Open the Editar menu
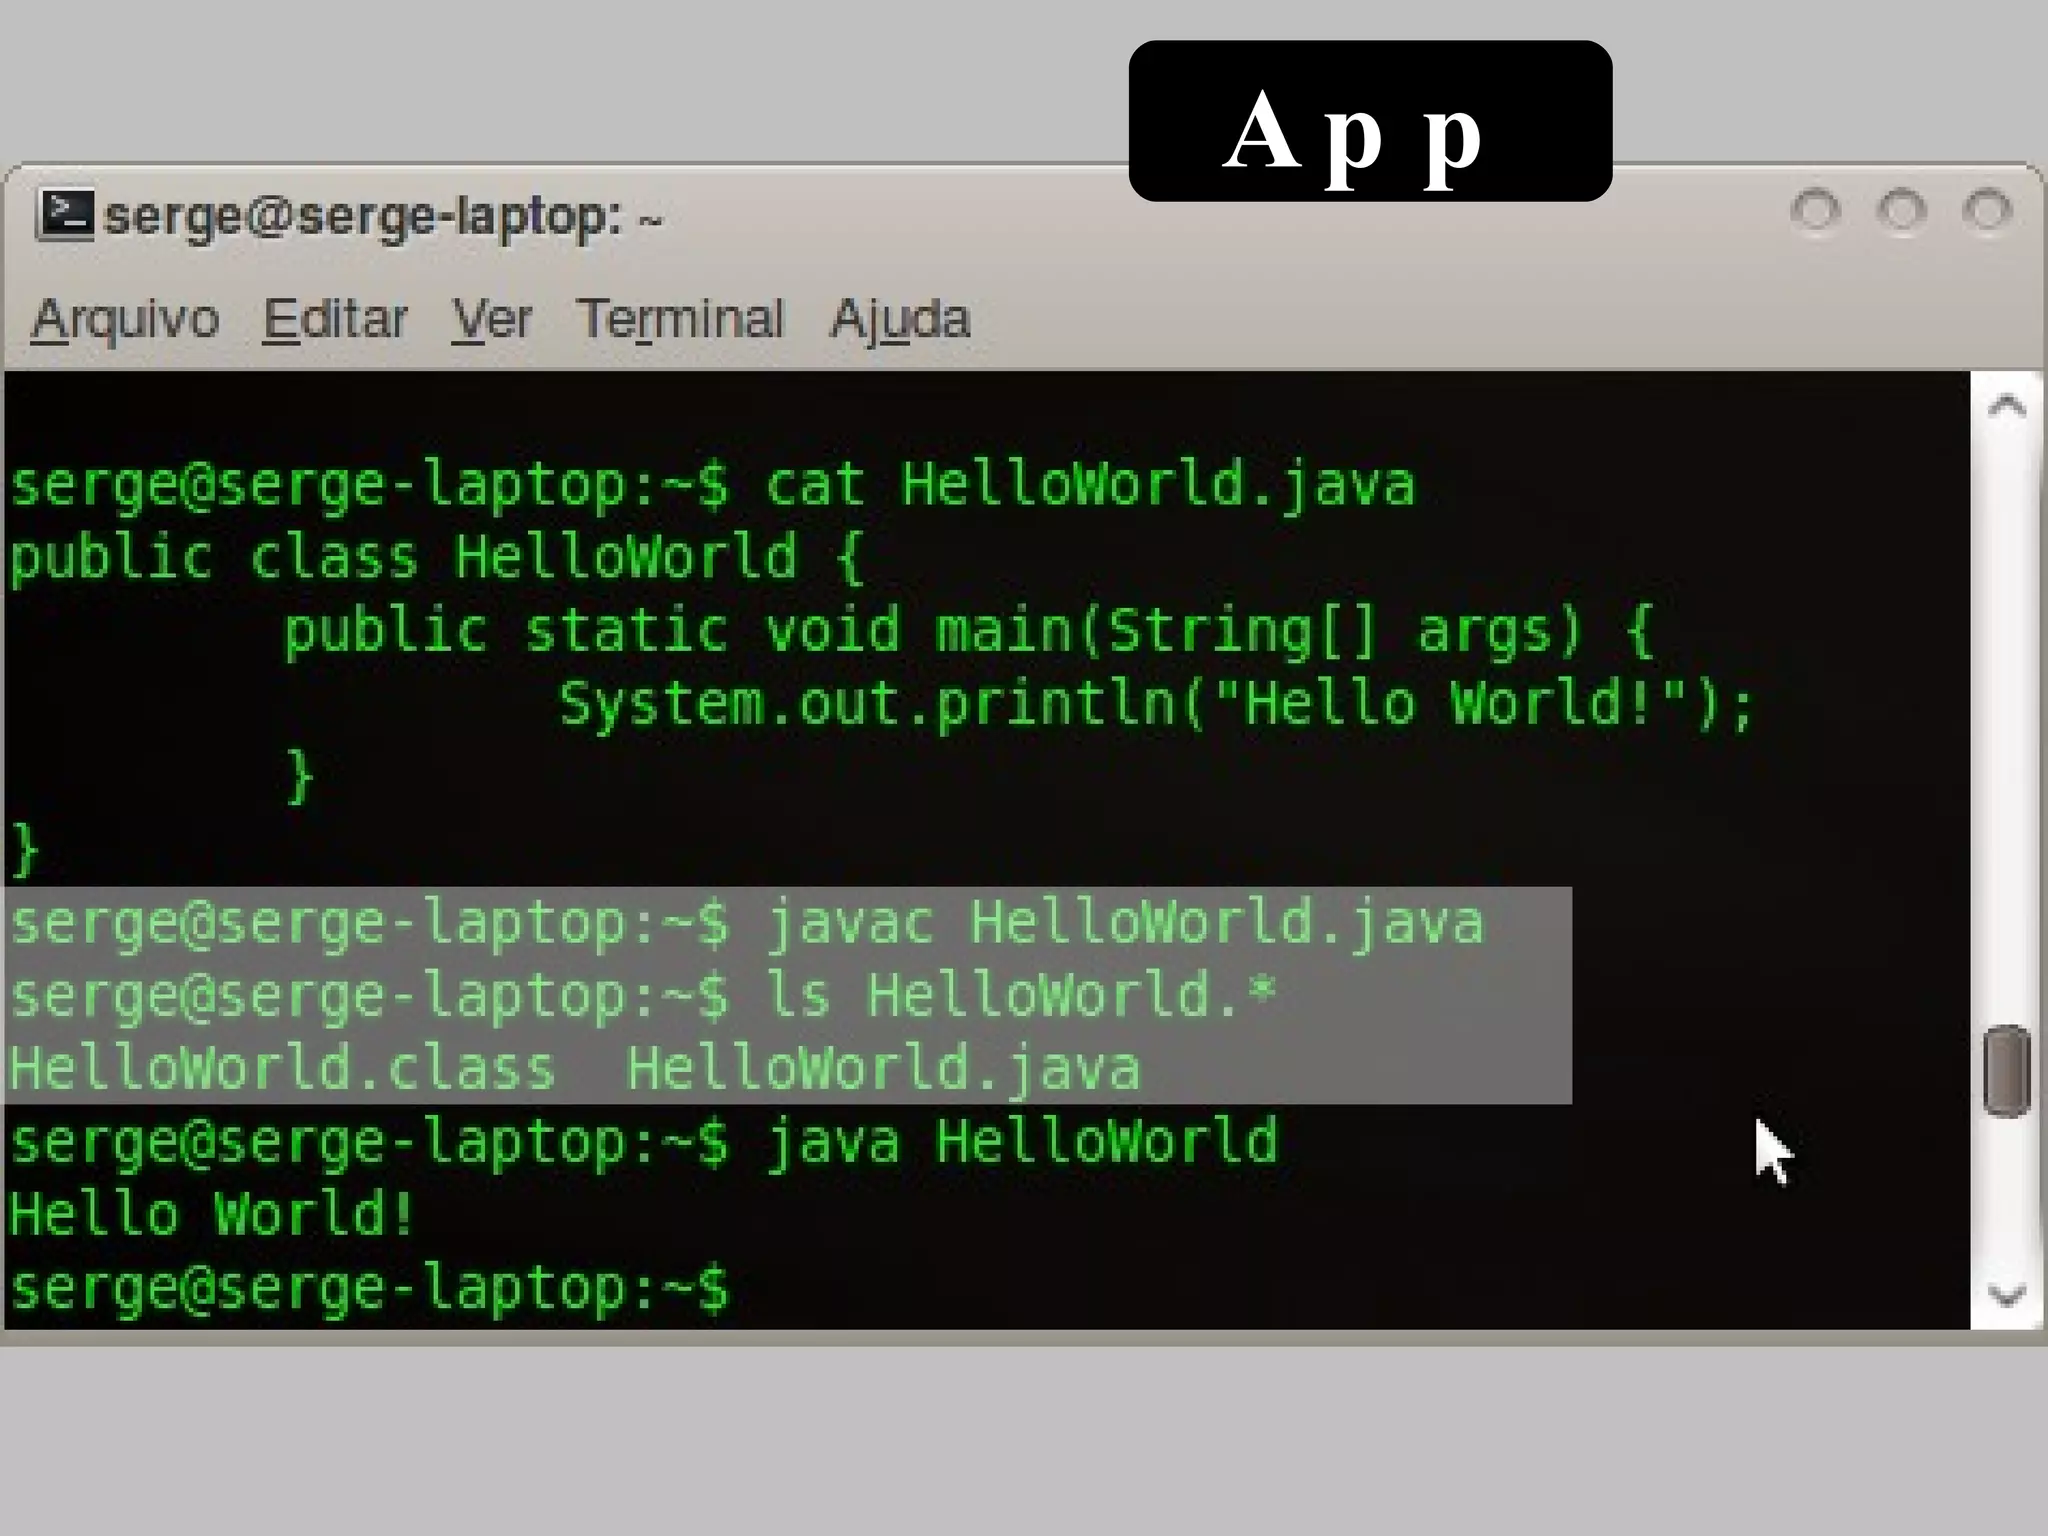The image size is (2048, 1536). point(335,320)
